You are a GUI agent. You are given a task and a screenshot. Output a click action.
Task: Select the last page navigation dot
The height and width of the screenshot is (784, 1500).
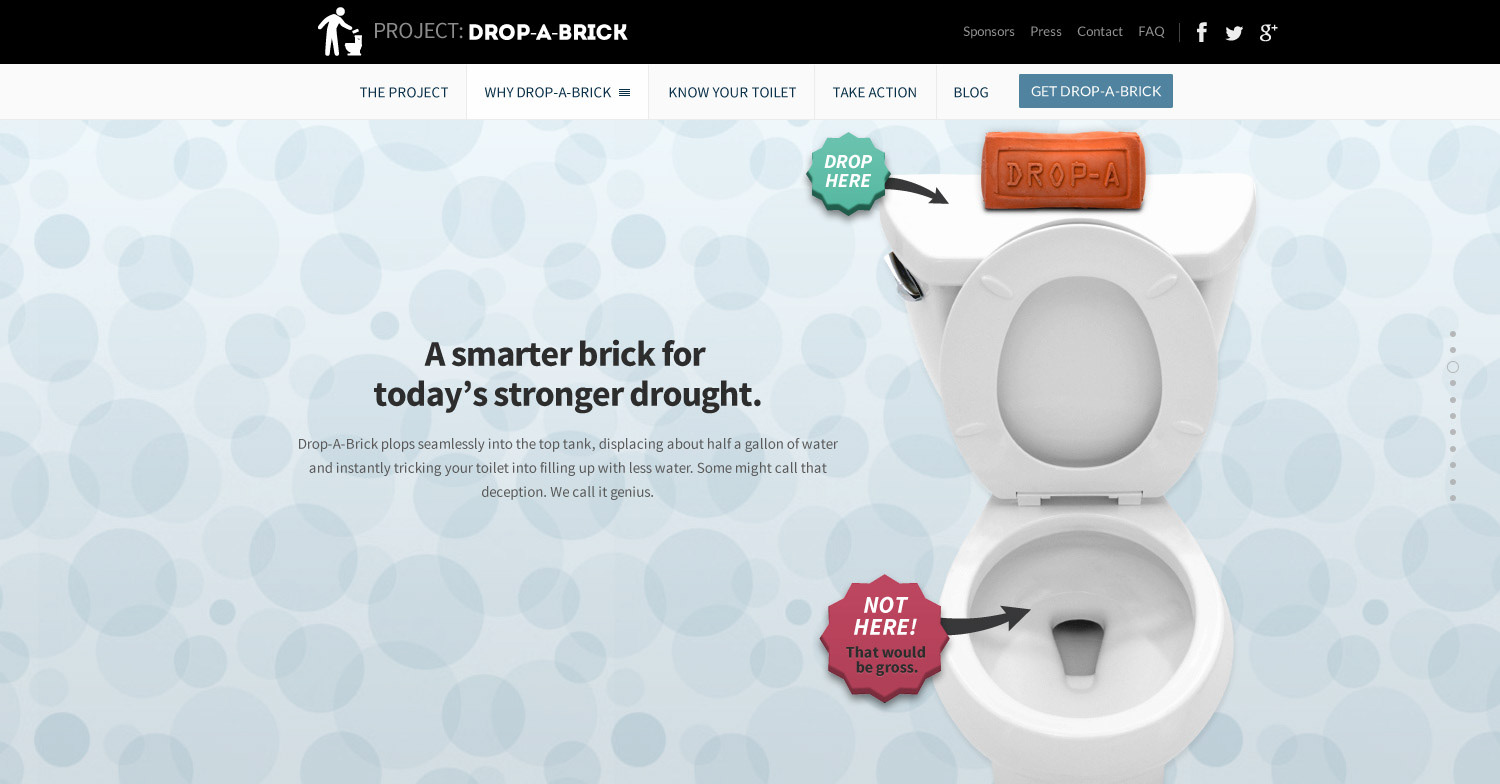(1453, 498)
